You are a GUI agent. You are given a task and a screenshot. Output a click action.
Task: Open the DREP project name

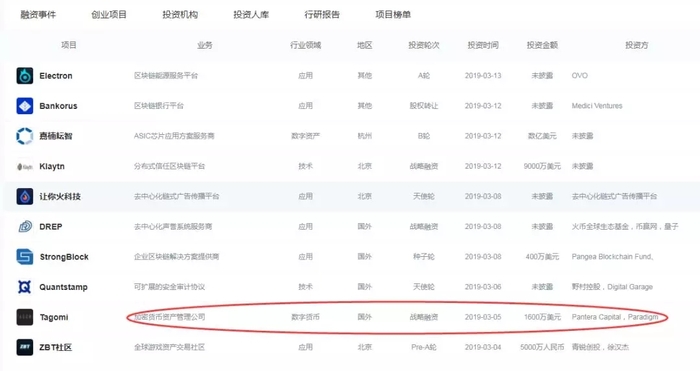(51, 227)
